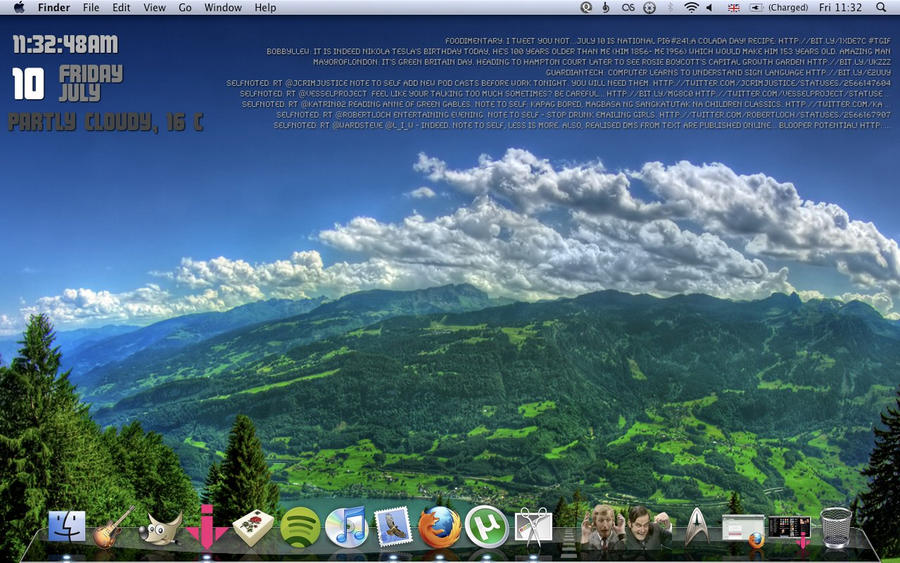Click the 11:32:48AM desktop clock text
The image size is (900, 563).
click(x=65, y=44)
